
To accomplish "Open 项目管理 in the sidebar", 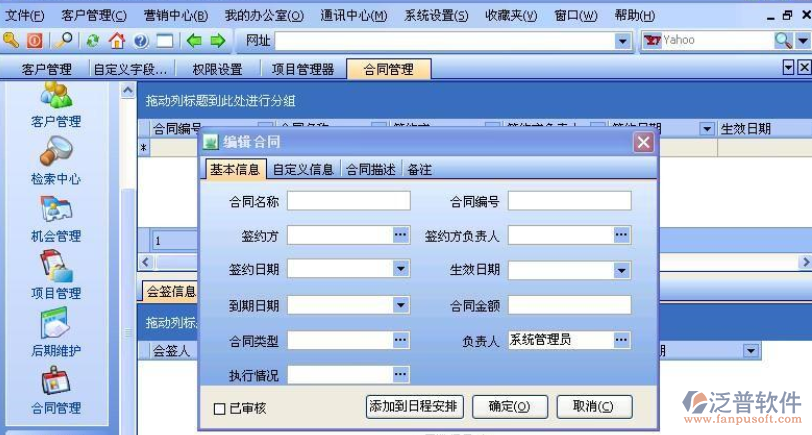I will click(55, 274).
